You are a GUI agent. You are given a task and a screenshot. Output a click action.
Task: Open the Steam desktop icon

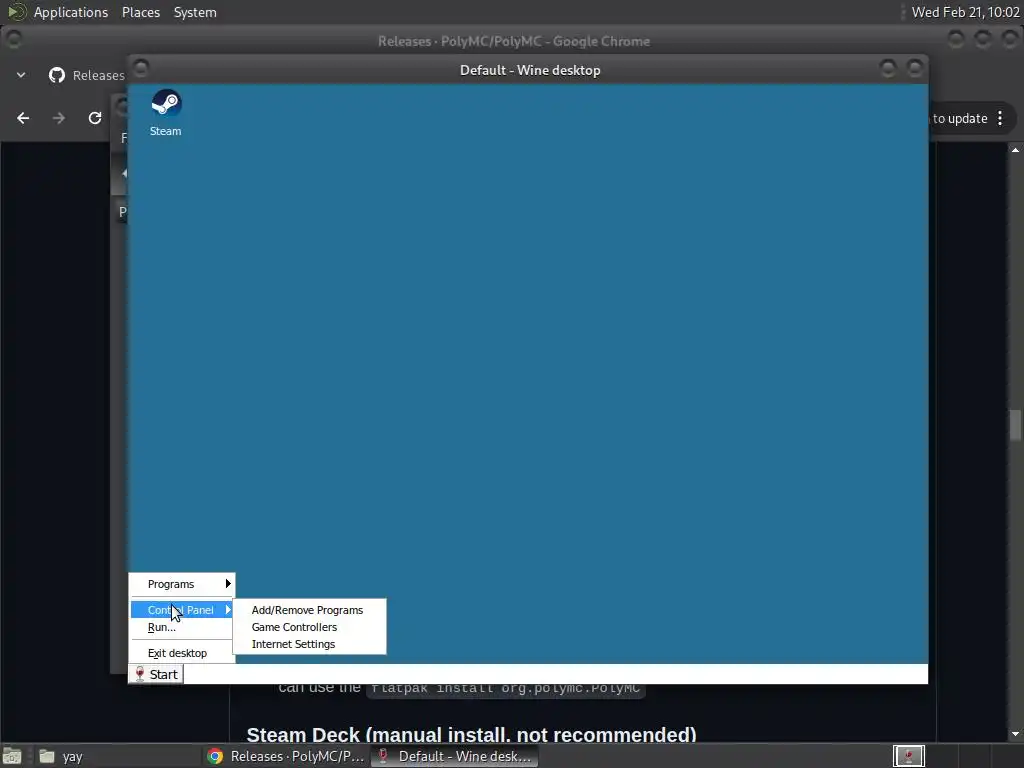tap(166, 112)
